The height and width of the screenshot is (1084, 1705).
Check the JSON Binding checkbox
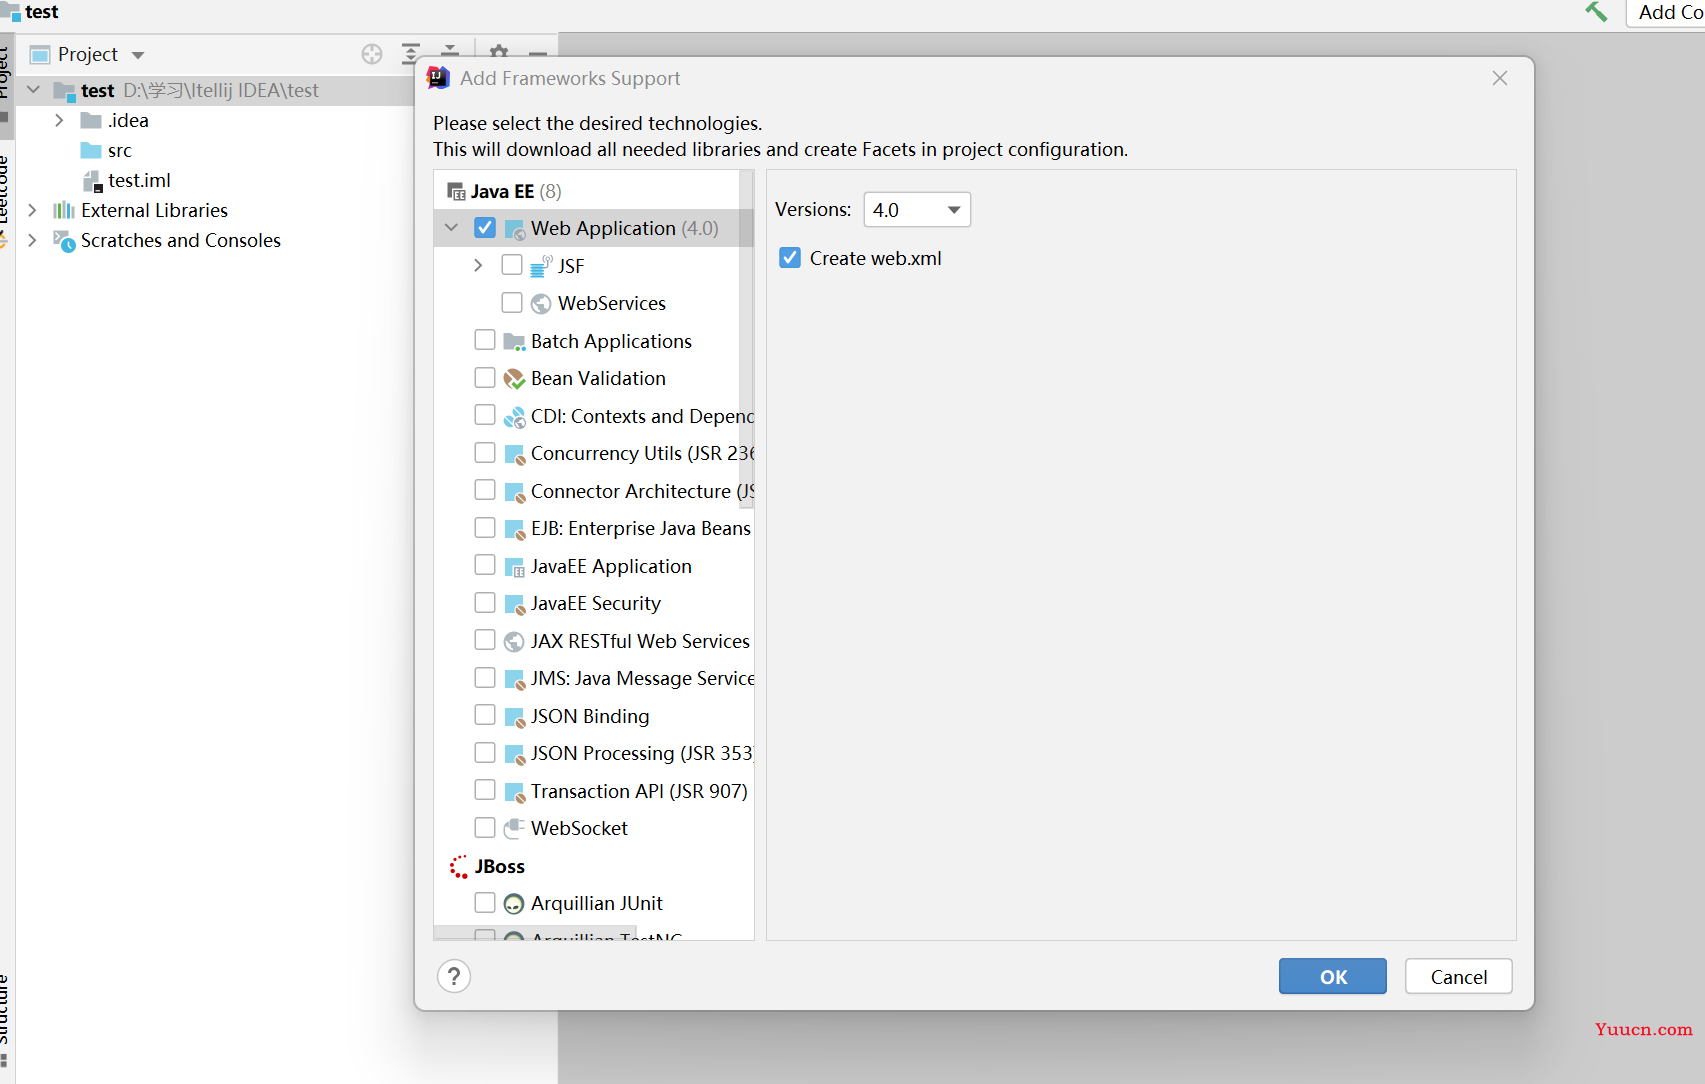click(x=485, y=715)
